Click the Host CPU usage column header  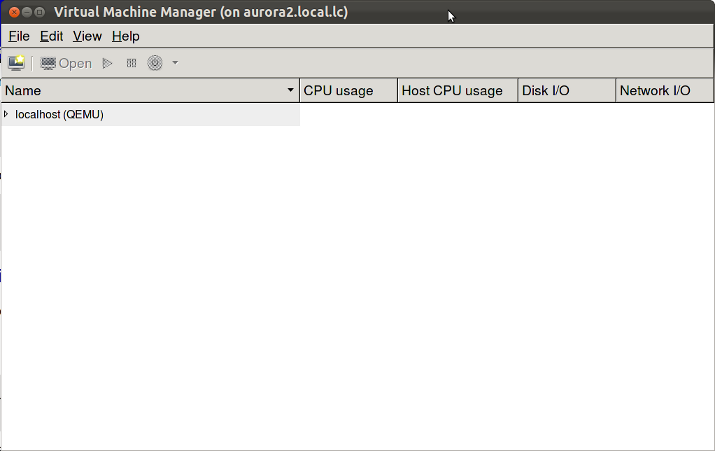(457, 91)
